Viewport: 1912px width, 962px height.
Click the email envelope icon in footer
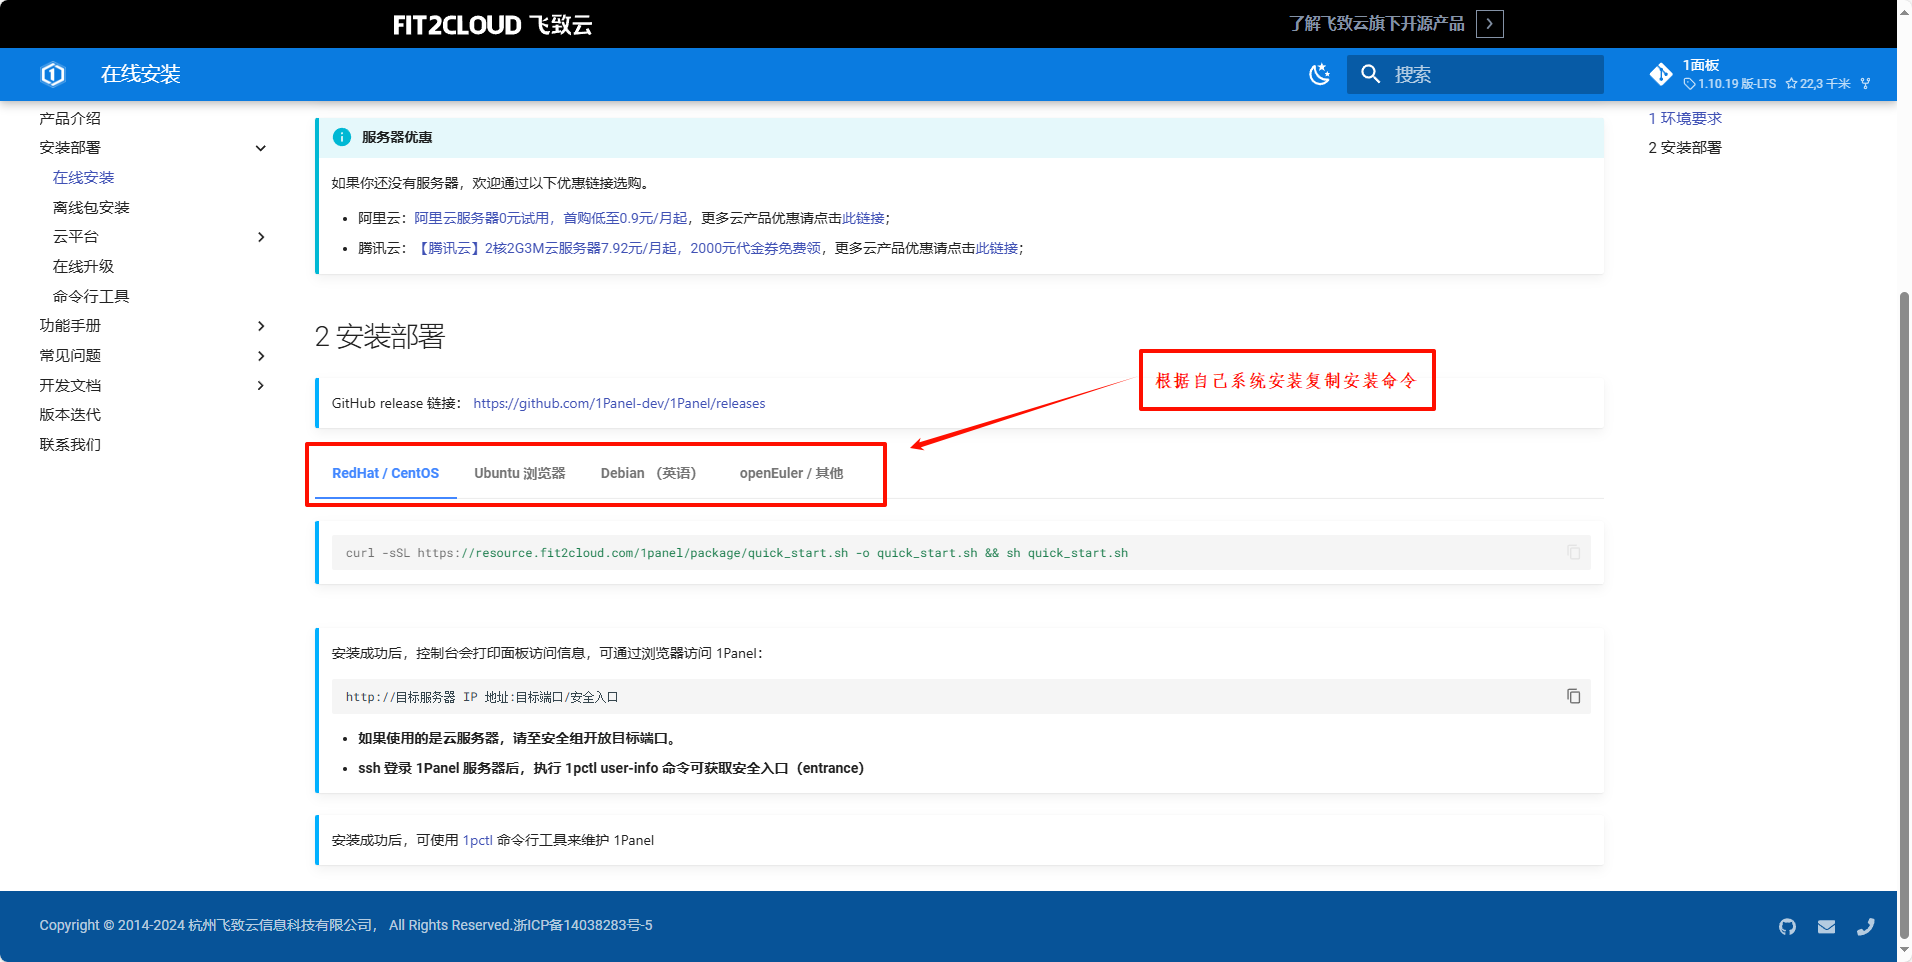[x=1827, y=926]
